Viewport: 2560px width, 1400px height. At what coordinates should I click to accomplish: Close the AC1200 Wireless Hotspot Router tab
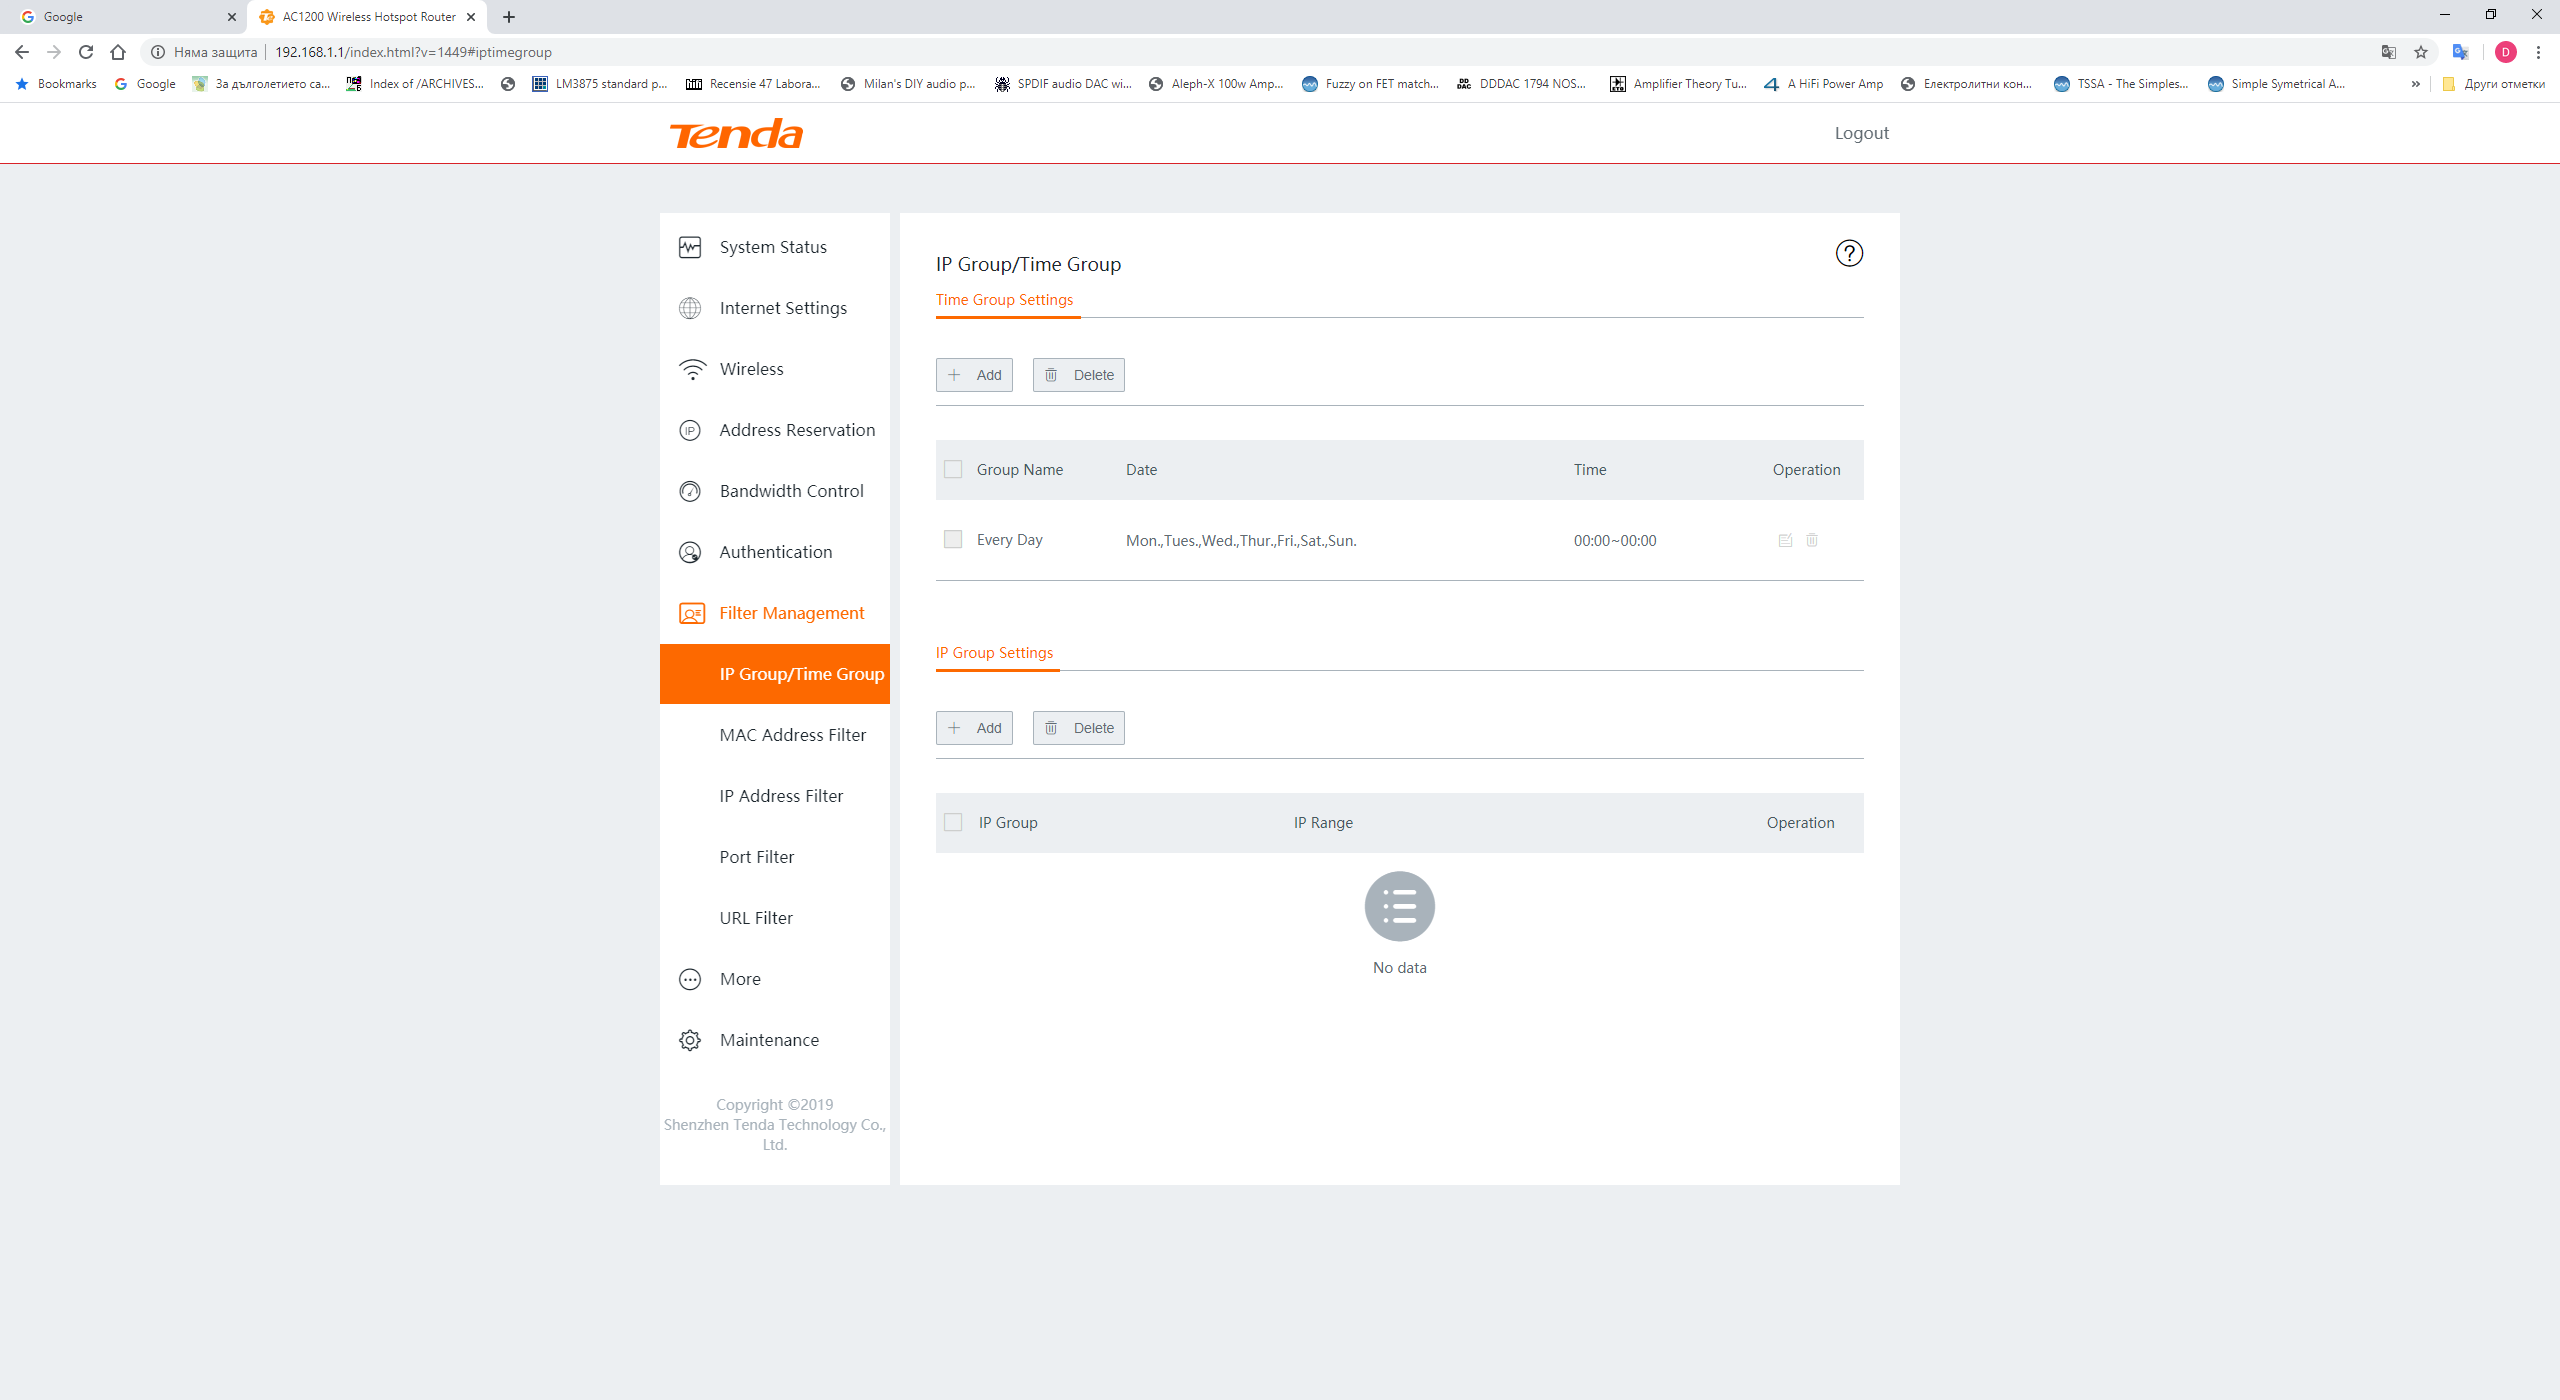pyautogui.click(x=471, y=17)
